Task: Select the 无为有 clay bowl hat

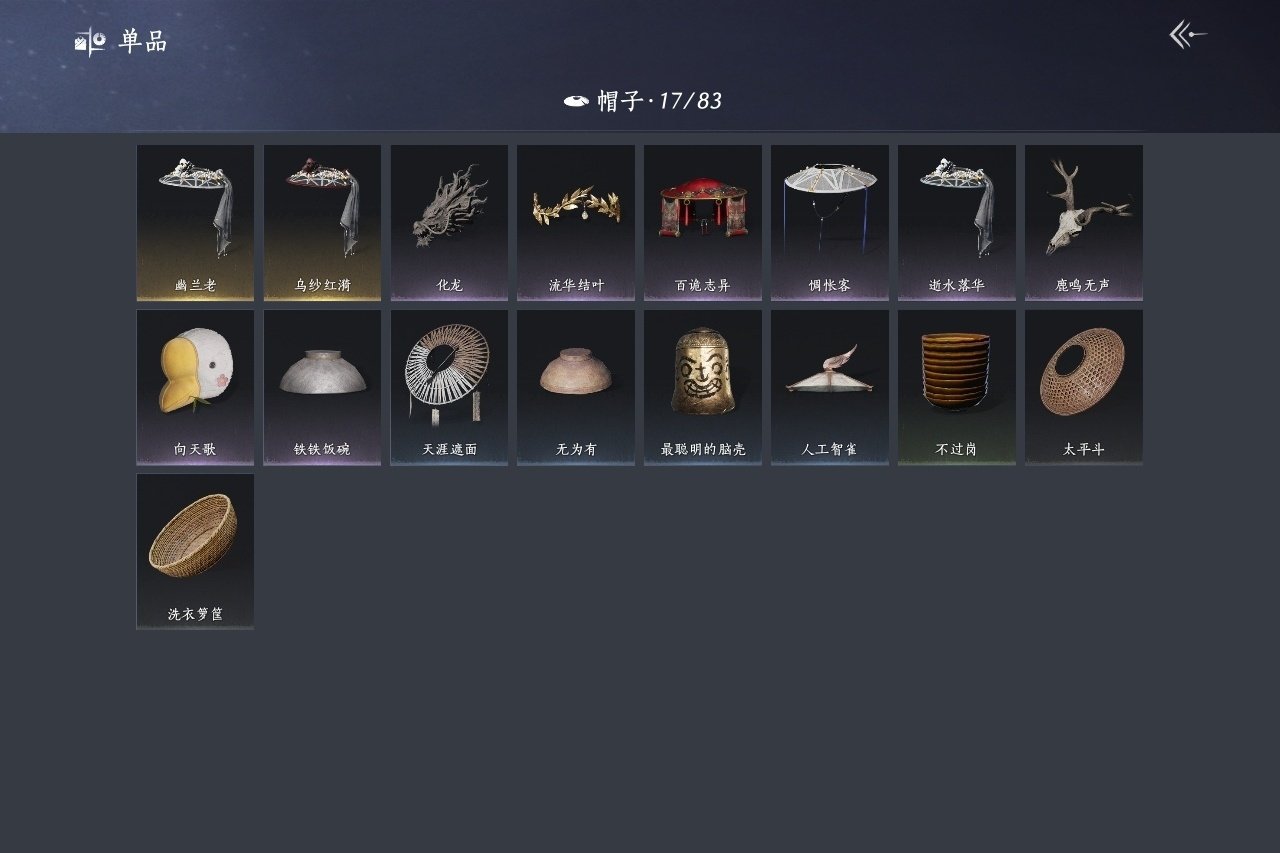Action: coord(576,387)
